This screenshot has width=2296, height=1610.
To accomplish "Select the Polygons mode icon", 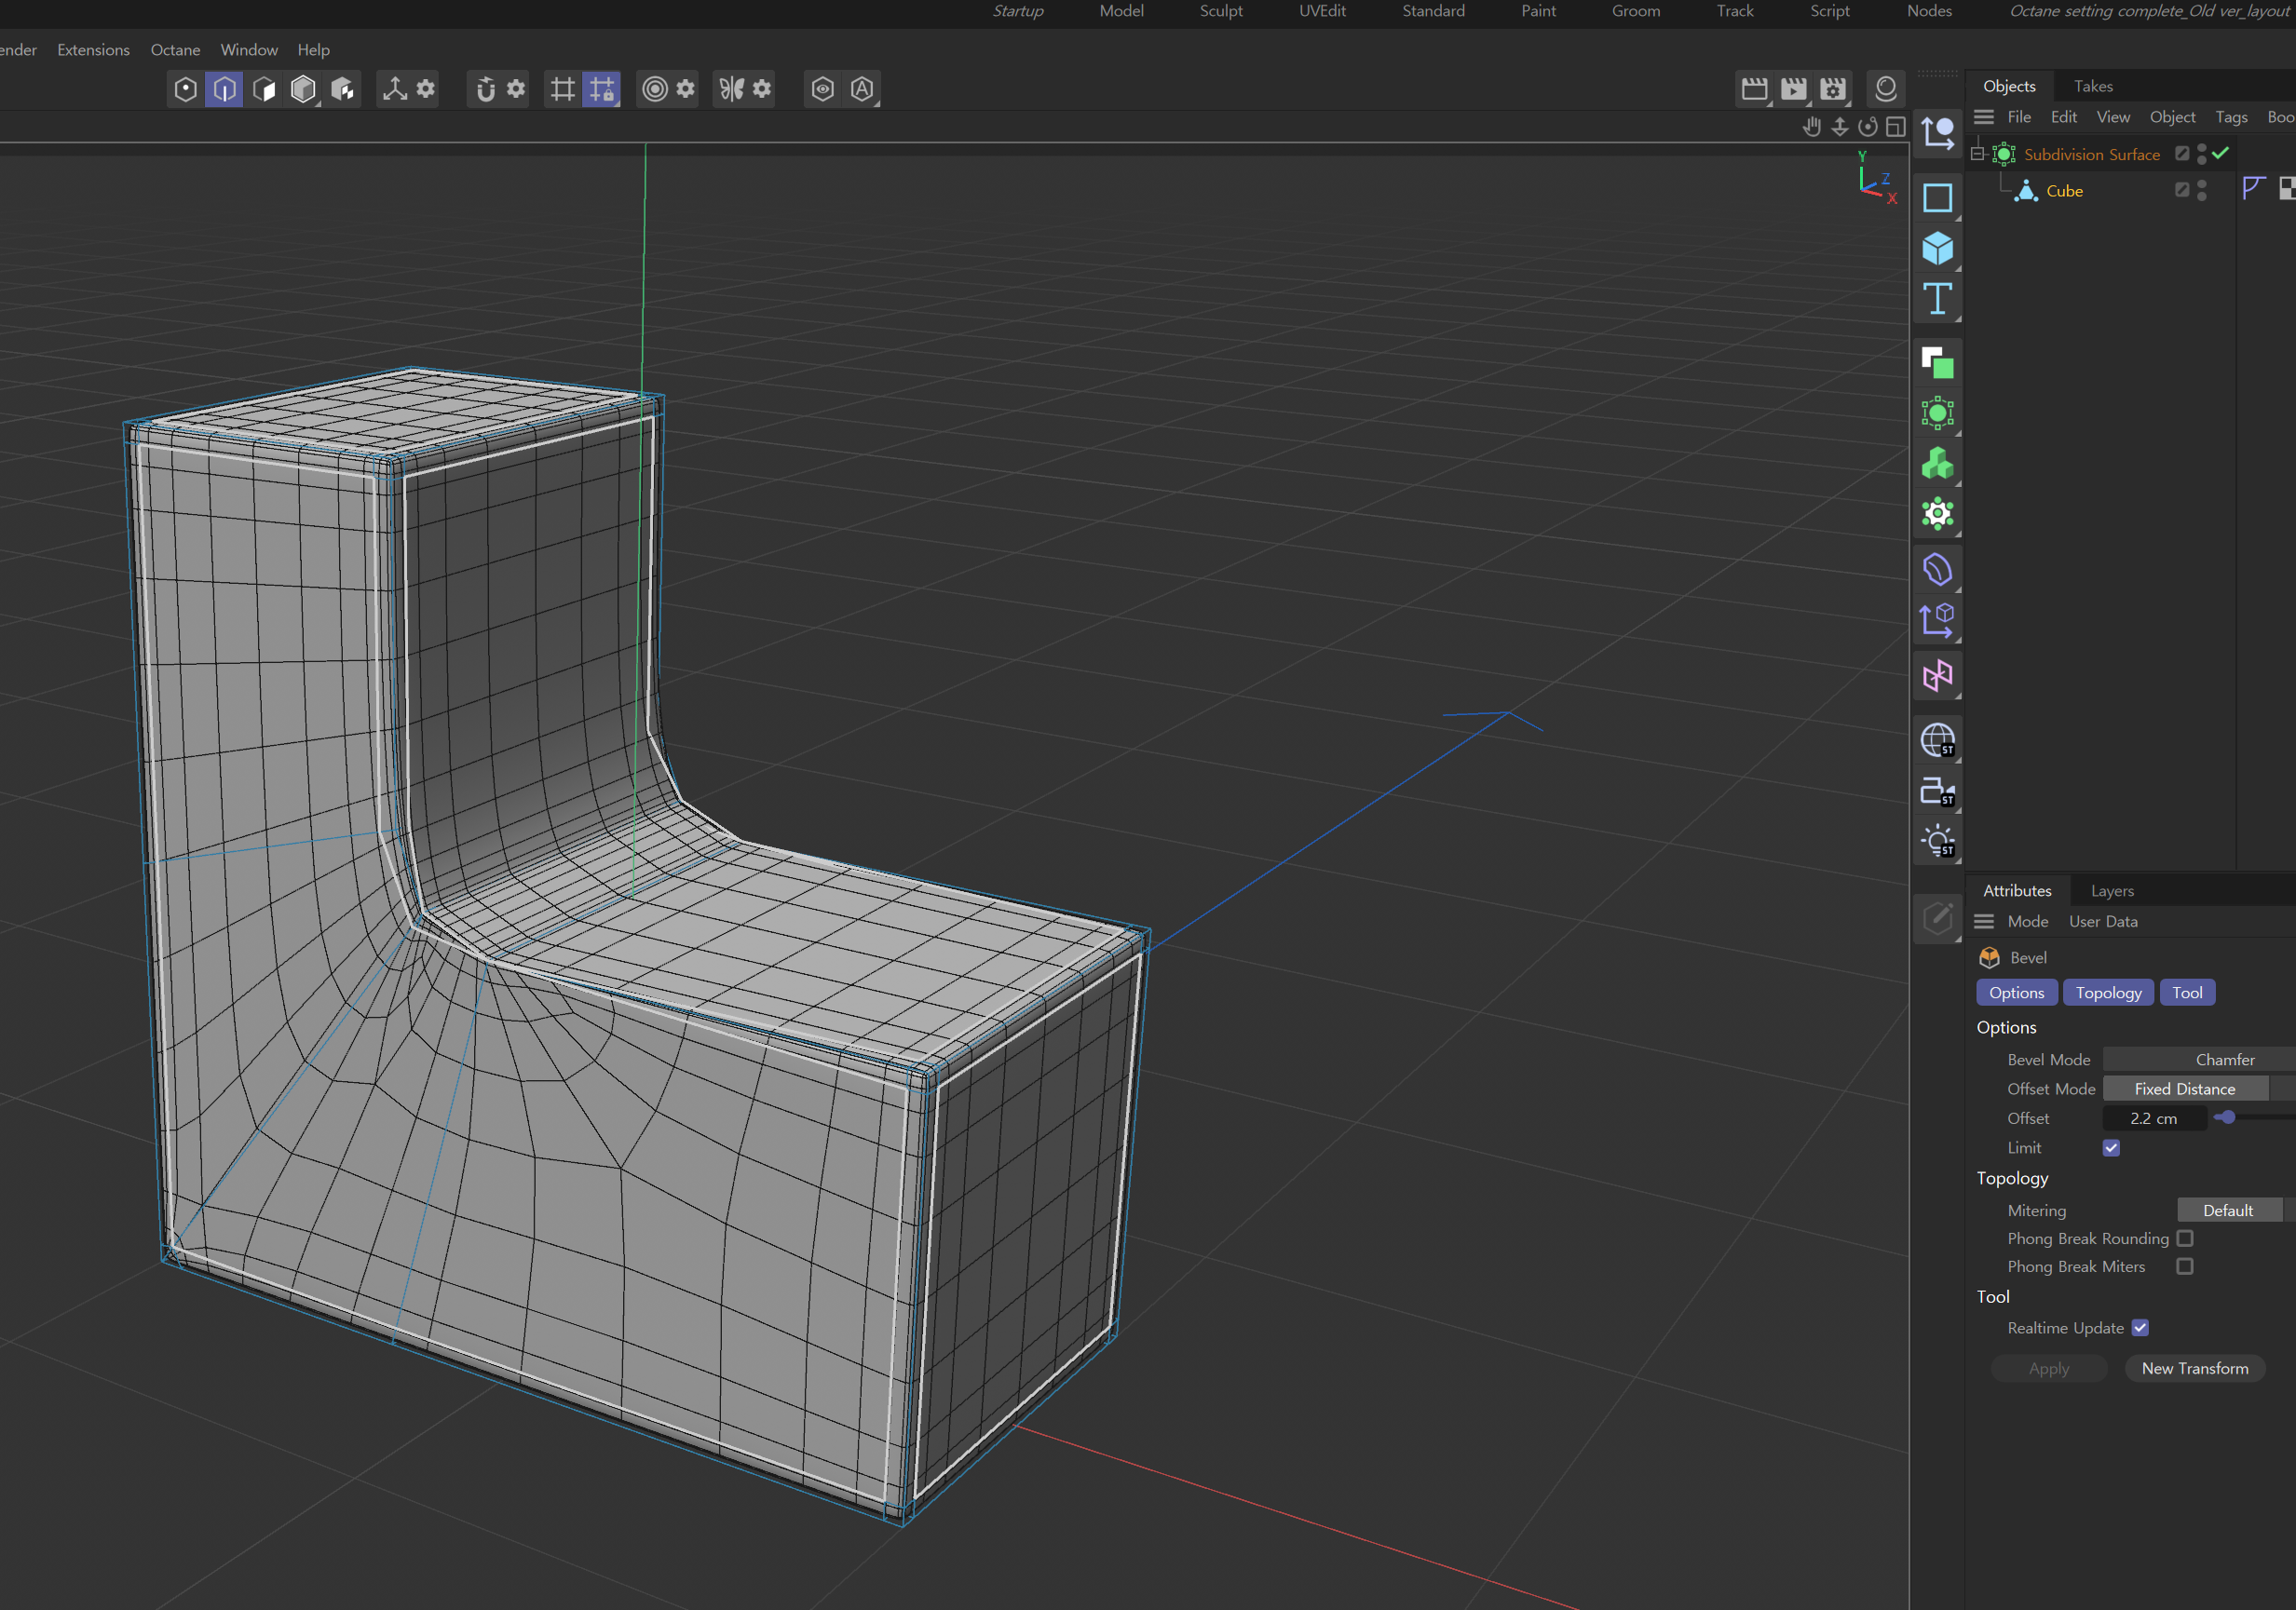I will (x=264, y=89).
